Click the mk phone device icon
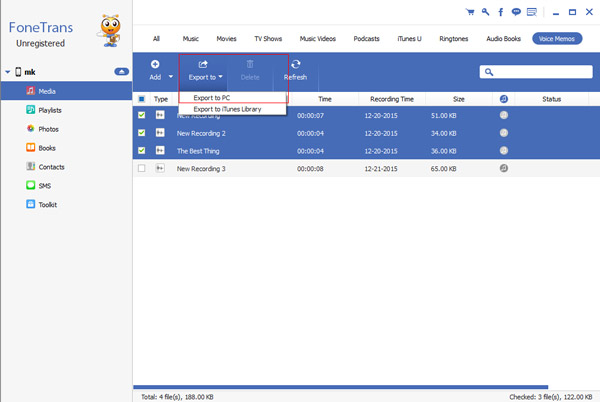Screen dimensions: 600x402 18,72
